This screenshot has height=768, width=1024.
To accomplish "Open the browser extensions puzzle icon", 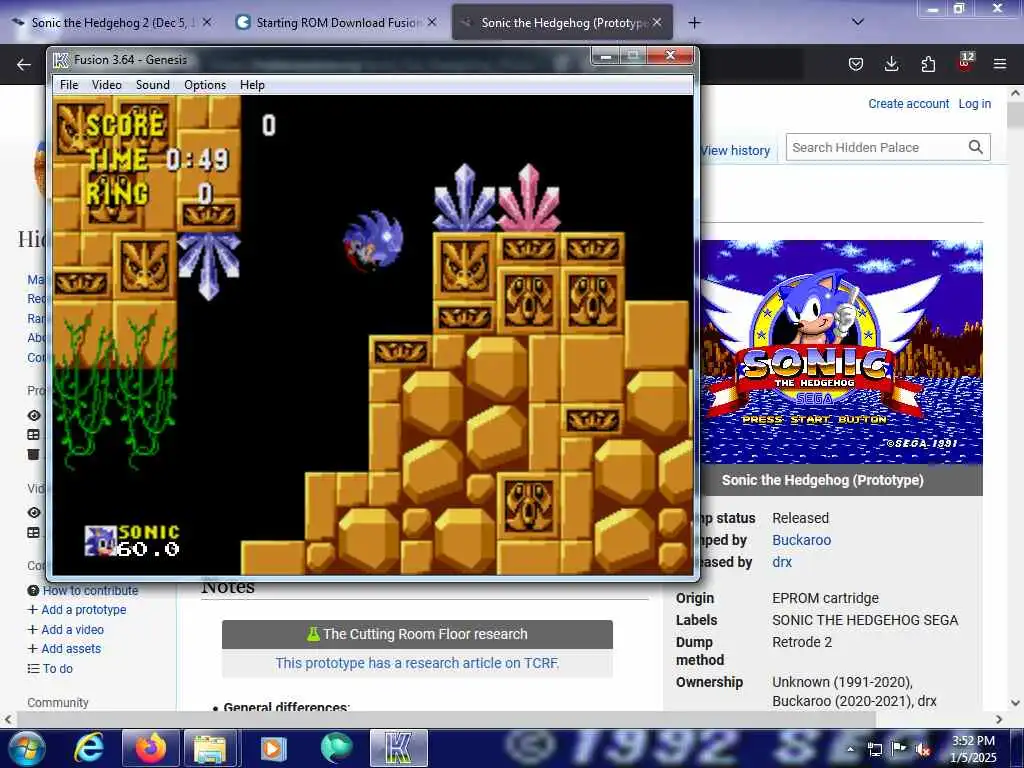I will coord(928,64).
